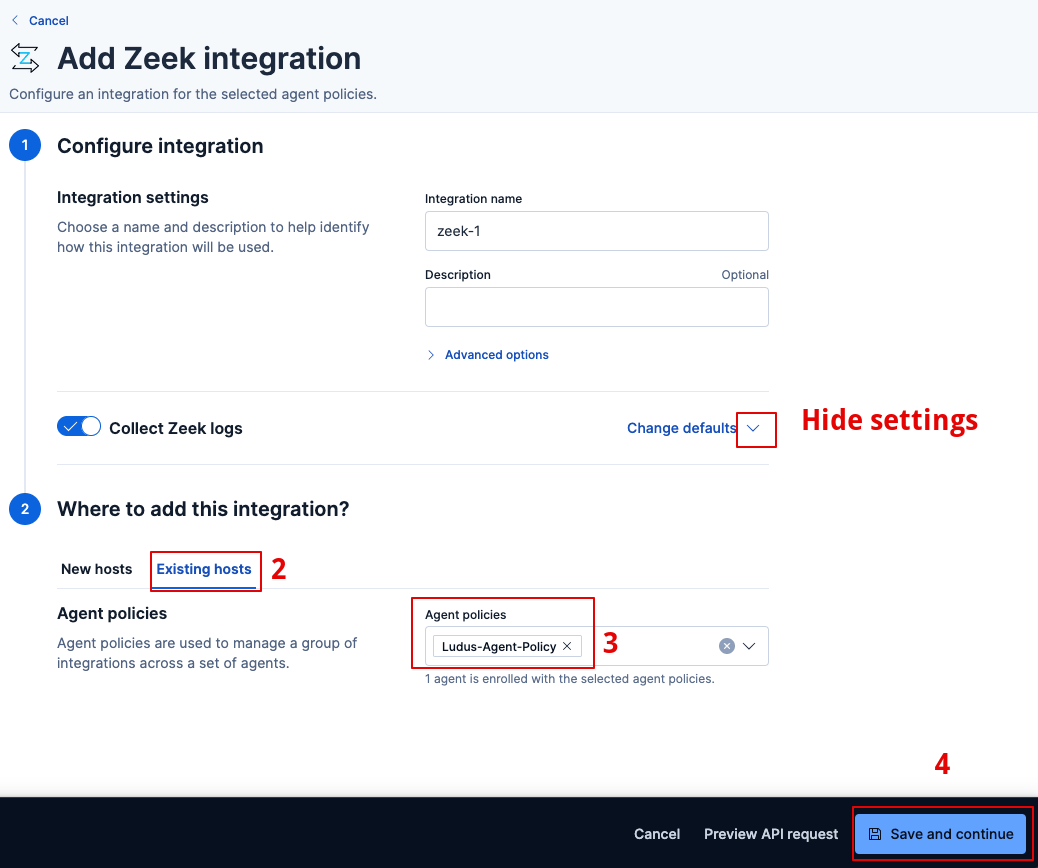Disable the Collect Zeek logs toggle

pos(79,426)
